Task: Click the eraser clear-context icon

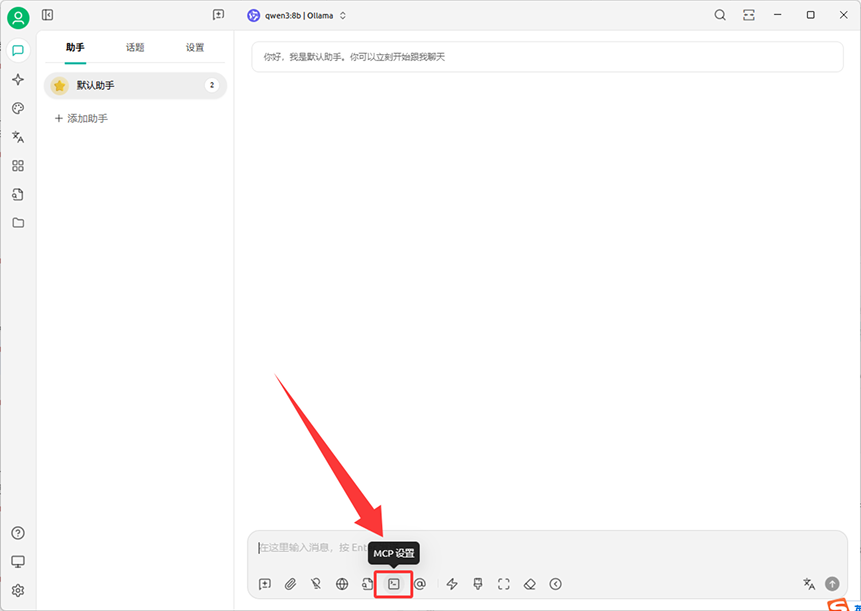Action: 530,584
